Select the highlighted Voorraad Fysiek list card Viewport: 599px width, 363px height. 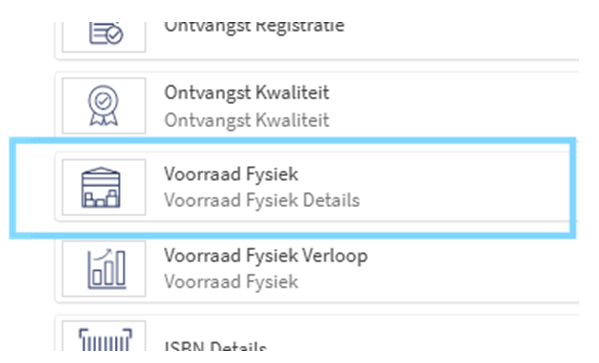pyautogui.click(x=317, y=187)
